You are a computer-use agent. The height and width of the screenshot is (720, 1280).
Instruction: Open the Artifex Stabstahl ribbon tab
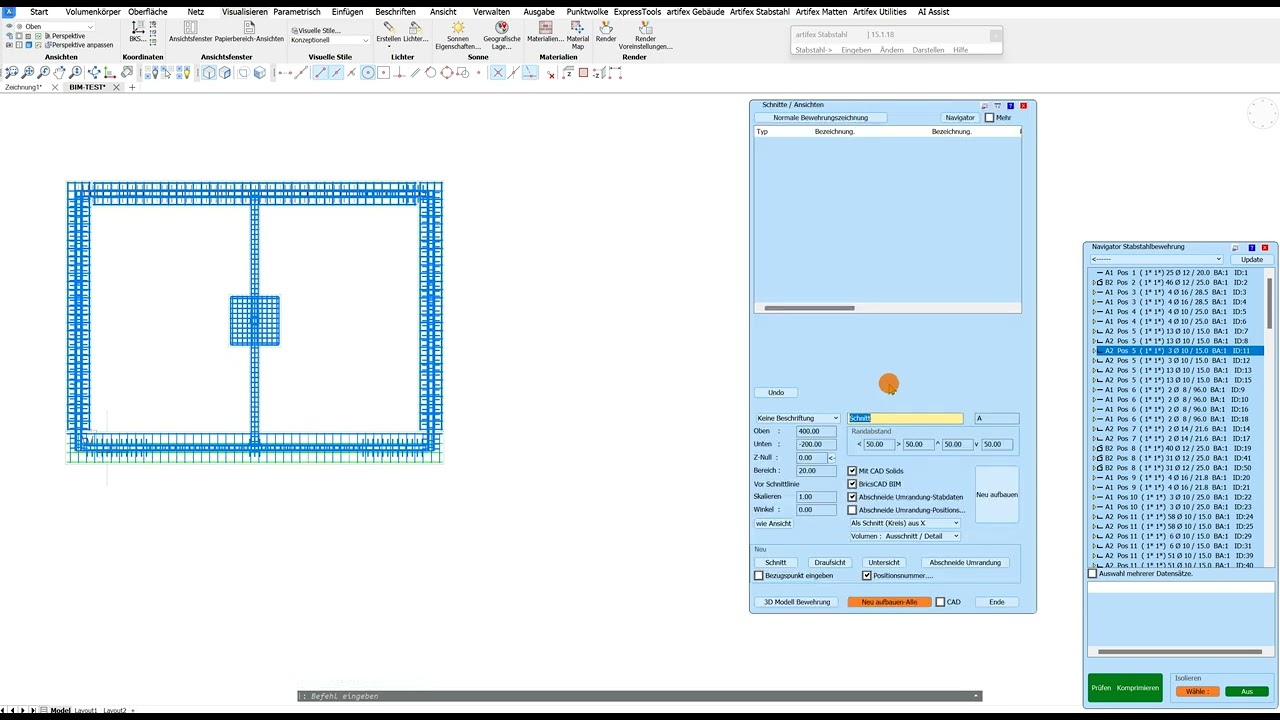pos(759,12)
